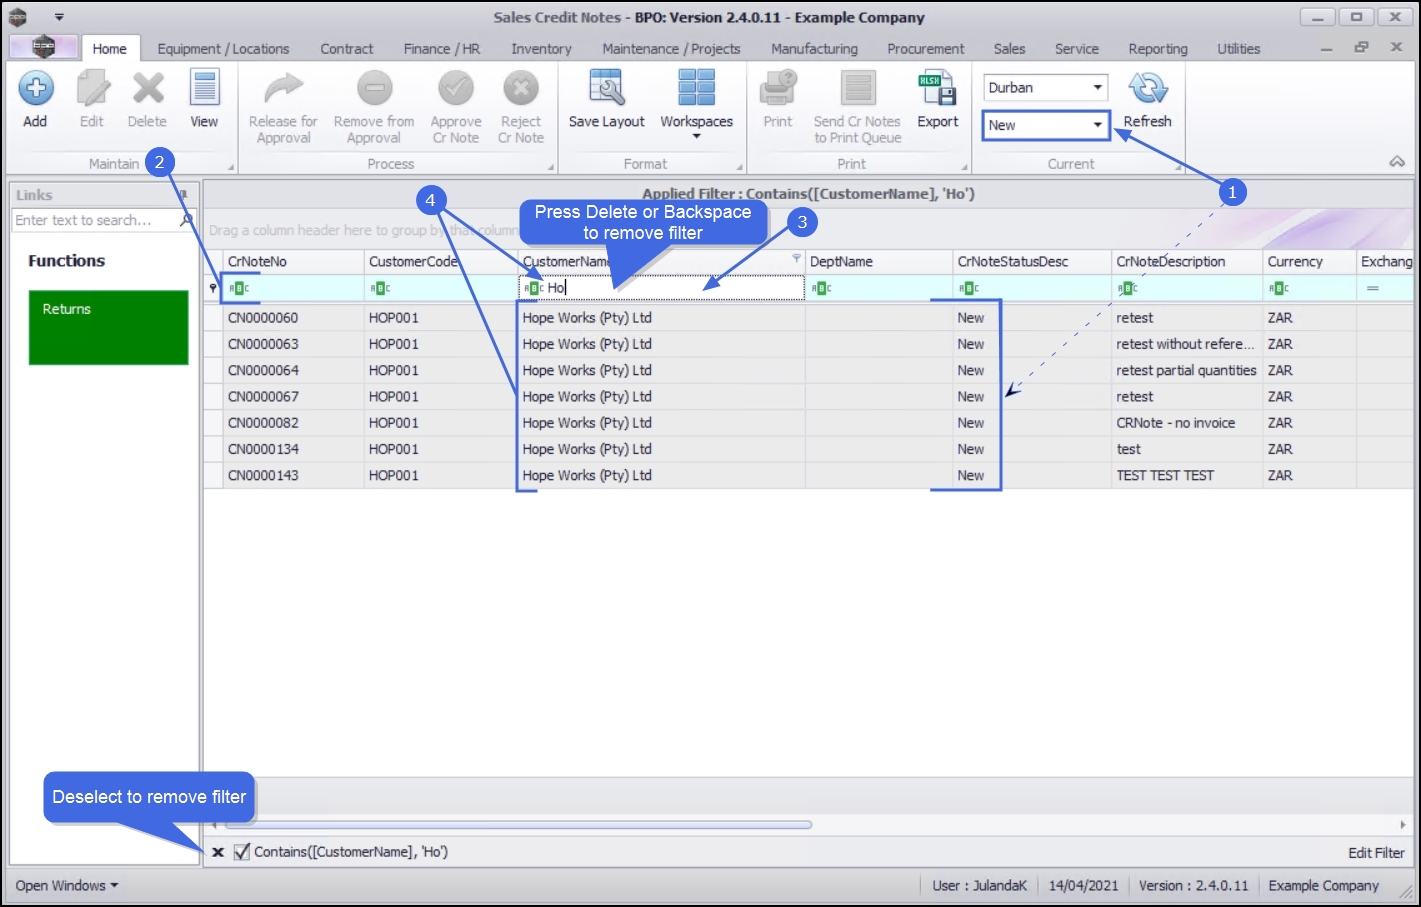Click the Save Layout icon
The image size is (1421, 907).
(607, 89)
